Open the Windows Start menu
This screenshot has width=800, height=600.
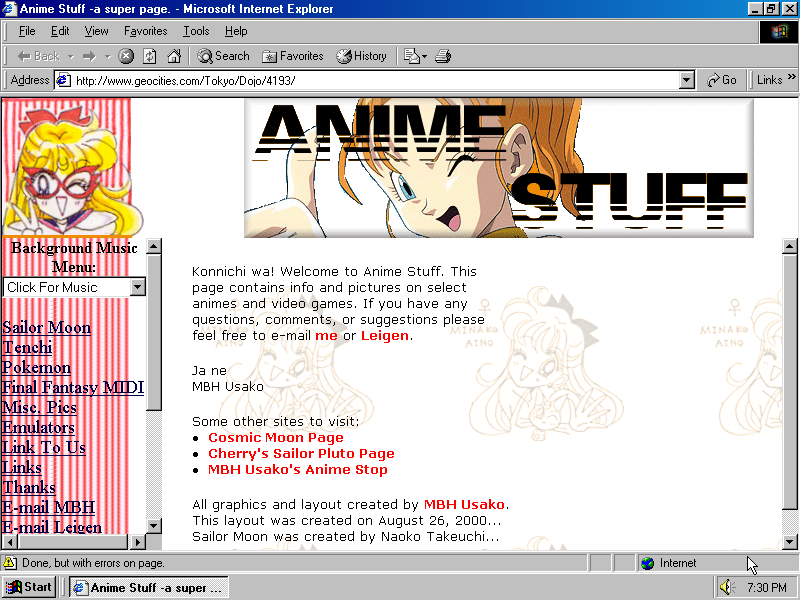pos(29,587)
